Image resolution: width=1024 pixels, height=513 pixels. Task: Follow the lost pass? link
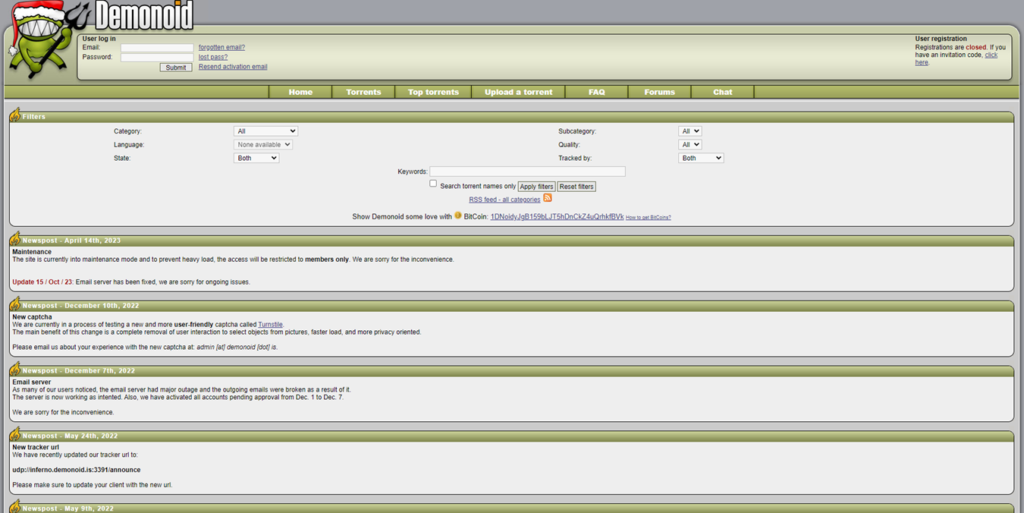coord(213,57)
